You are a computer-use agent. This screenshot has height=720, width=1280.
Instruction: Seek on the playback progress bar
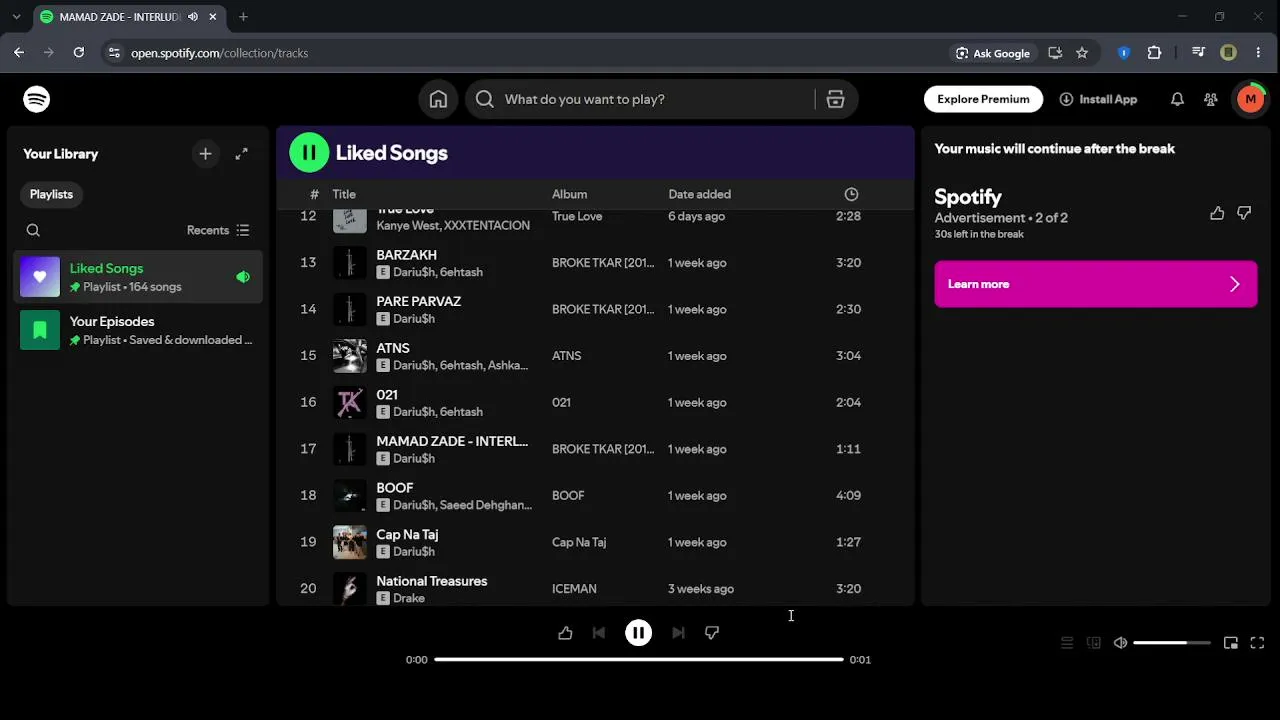[x=639, y=660]
